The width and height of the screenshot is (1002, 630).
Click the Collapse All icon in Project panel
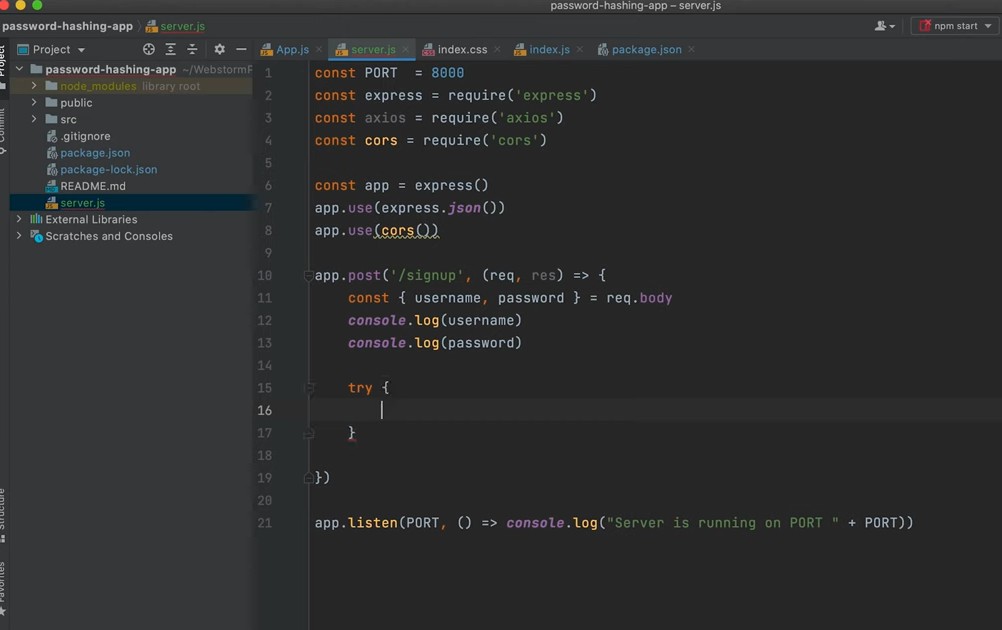[x=192, y=49]
